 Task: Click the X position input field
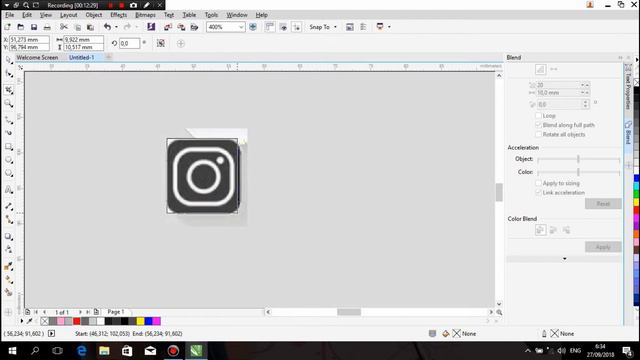(x=29, y=40)
